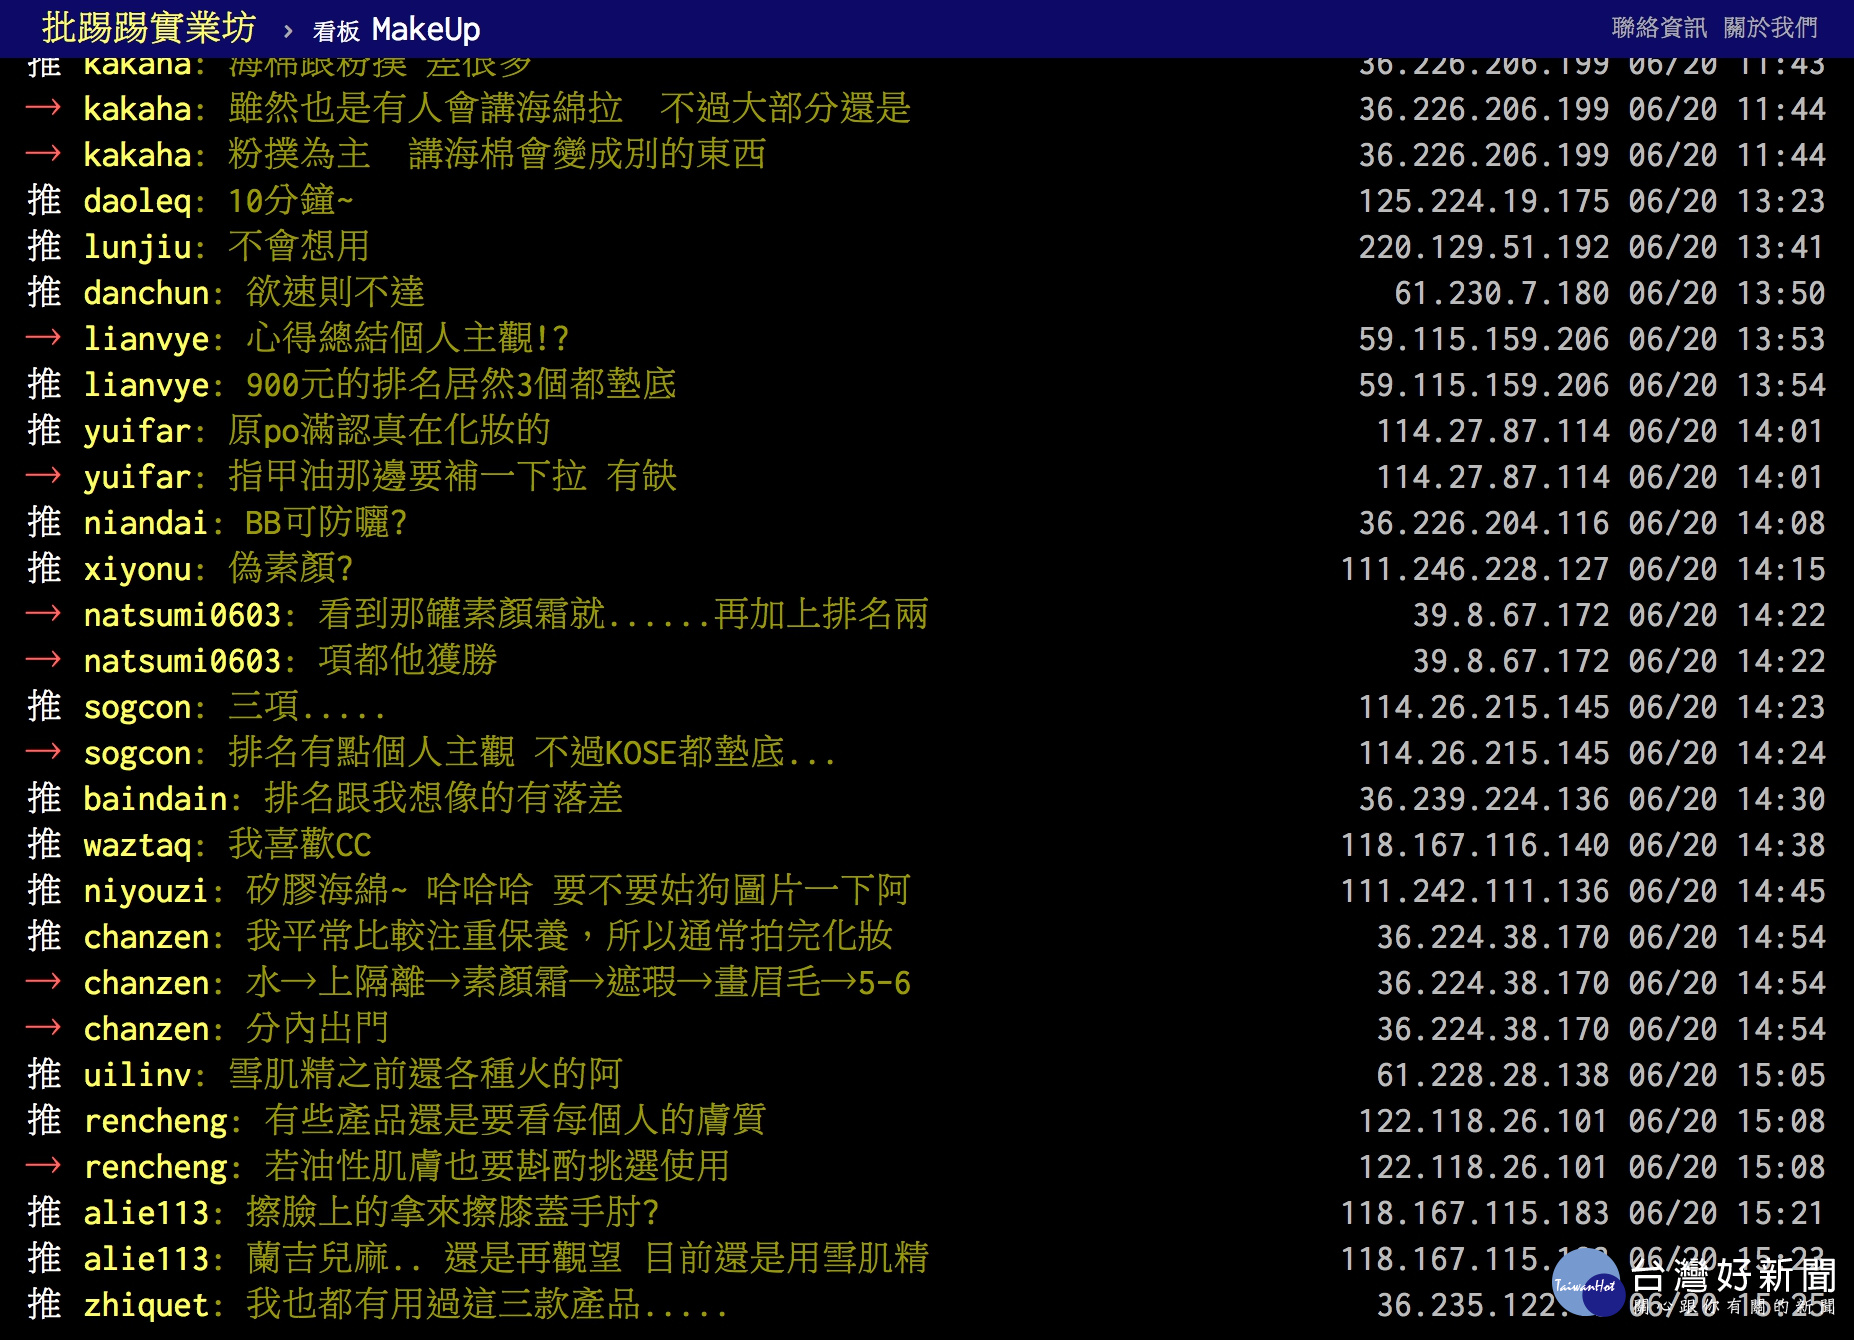Click sogcon comment '三項.....'
This screenshot has width=1854, height=1340.
pyautogui.click(x=306, y=707)
